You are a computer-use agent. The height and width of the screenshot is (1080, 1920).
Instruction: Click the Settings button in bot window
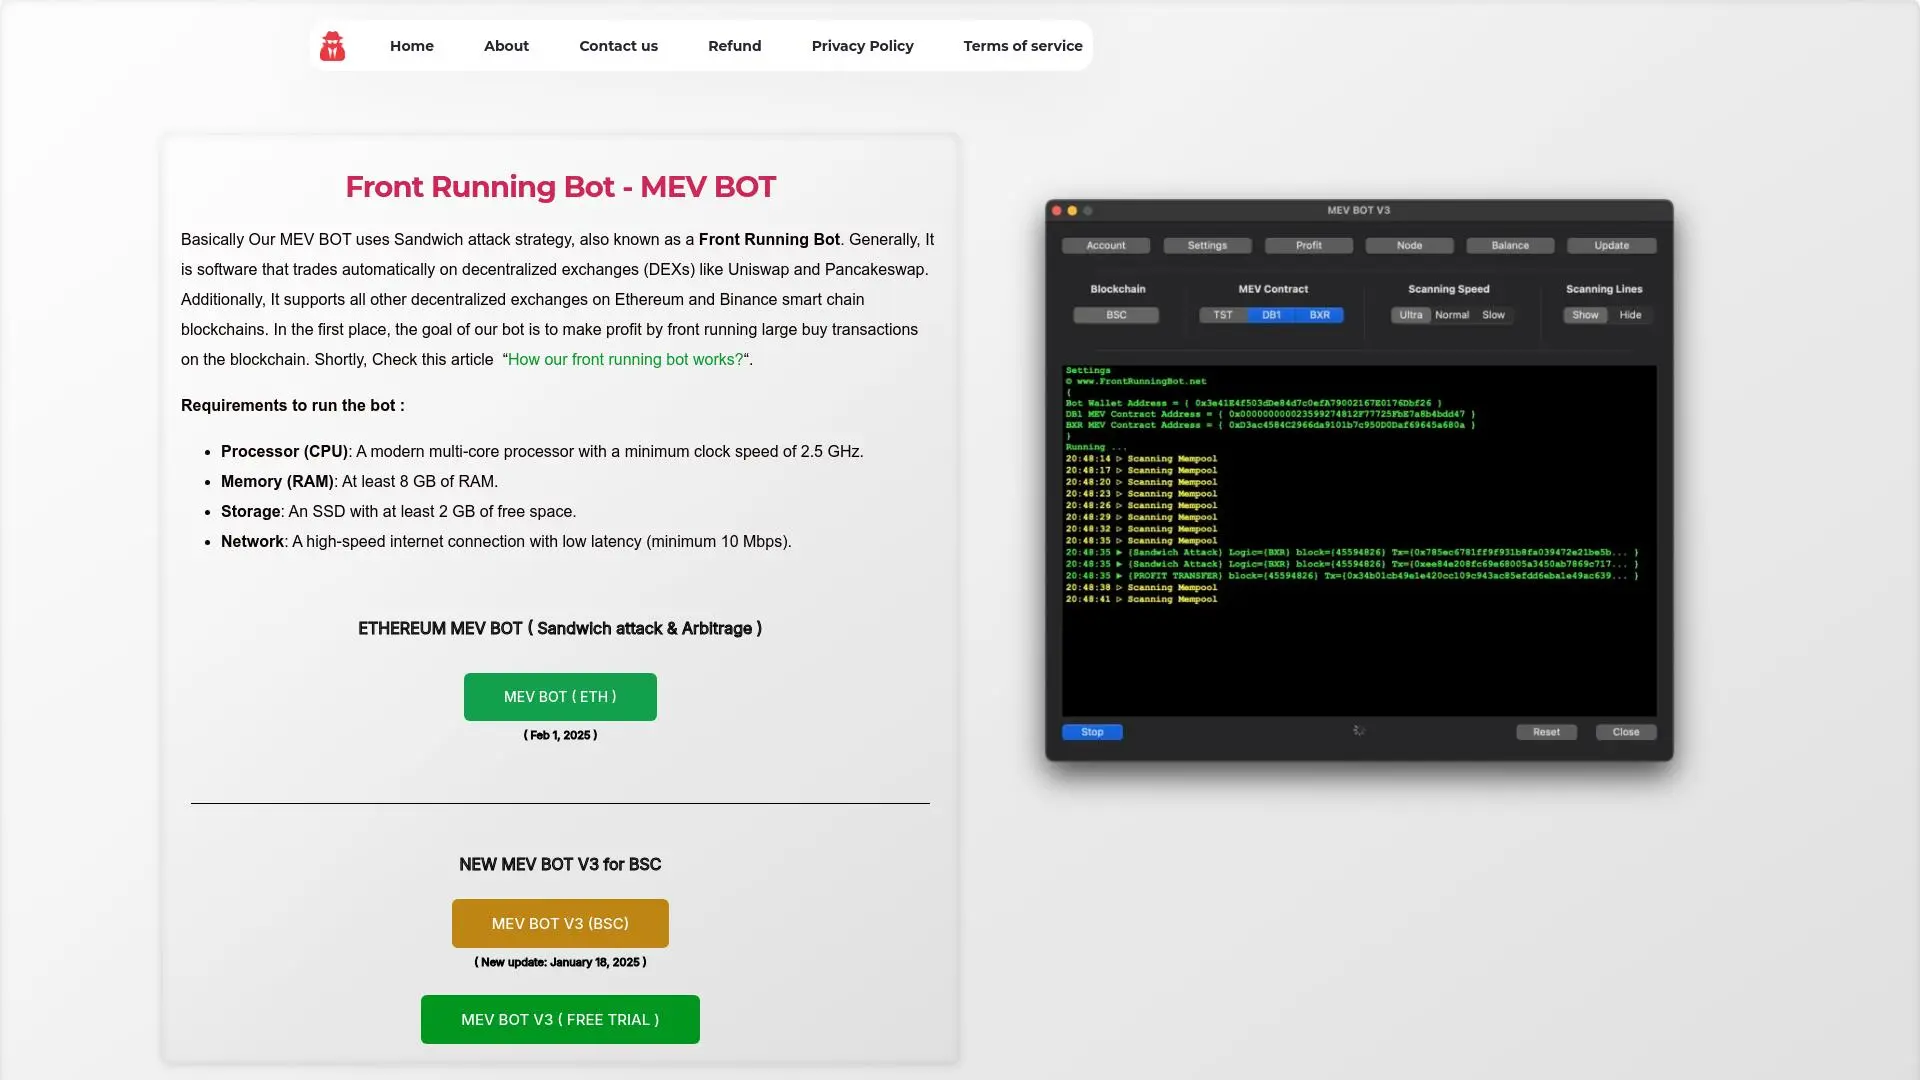tap(1207, 246)
